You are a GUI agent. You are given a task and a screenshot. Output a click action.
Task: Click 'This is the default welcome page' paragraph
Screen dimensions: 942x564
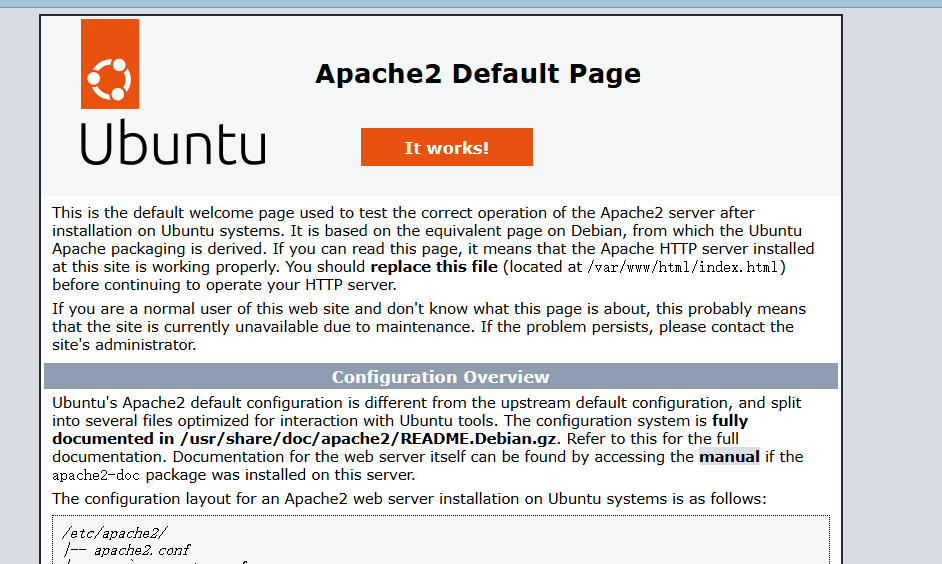433,249
